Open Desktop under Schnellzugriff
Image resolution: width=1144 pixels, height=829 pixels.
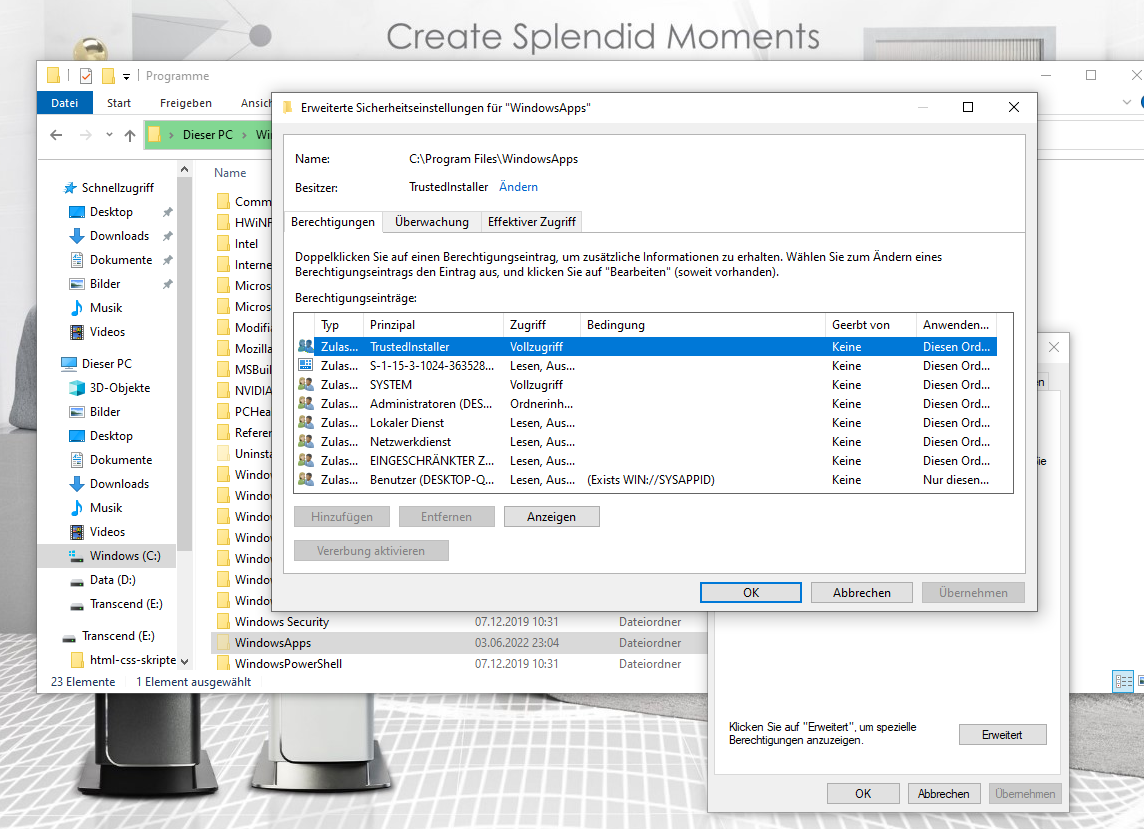point(111,212)
